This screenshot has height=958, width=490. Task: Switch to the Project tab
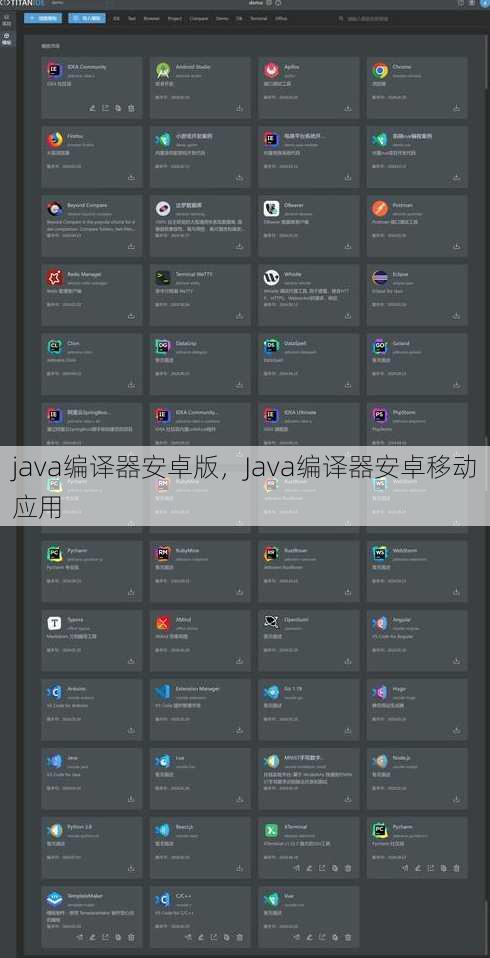coord(175,18)
